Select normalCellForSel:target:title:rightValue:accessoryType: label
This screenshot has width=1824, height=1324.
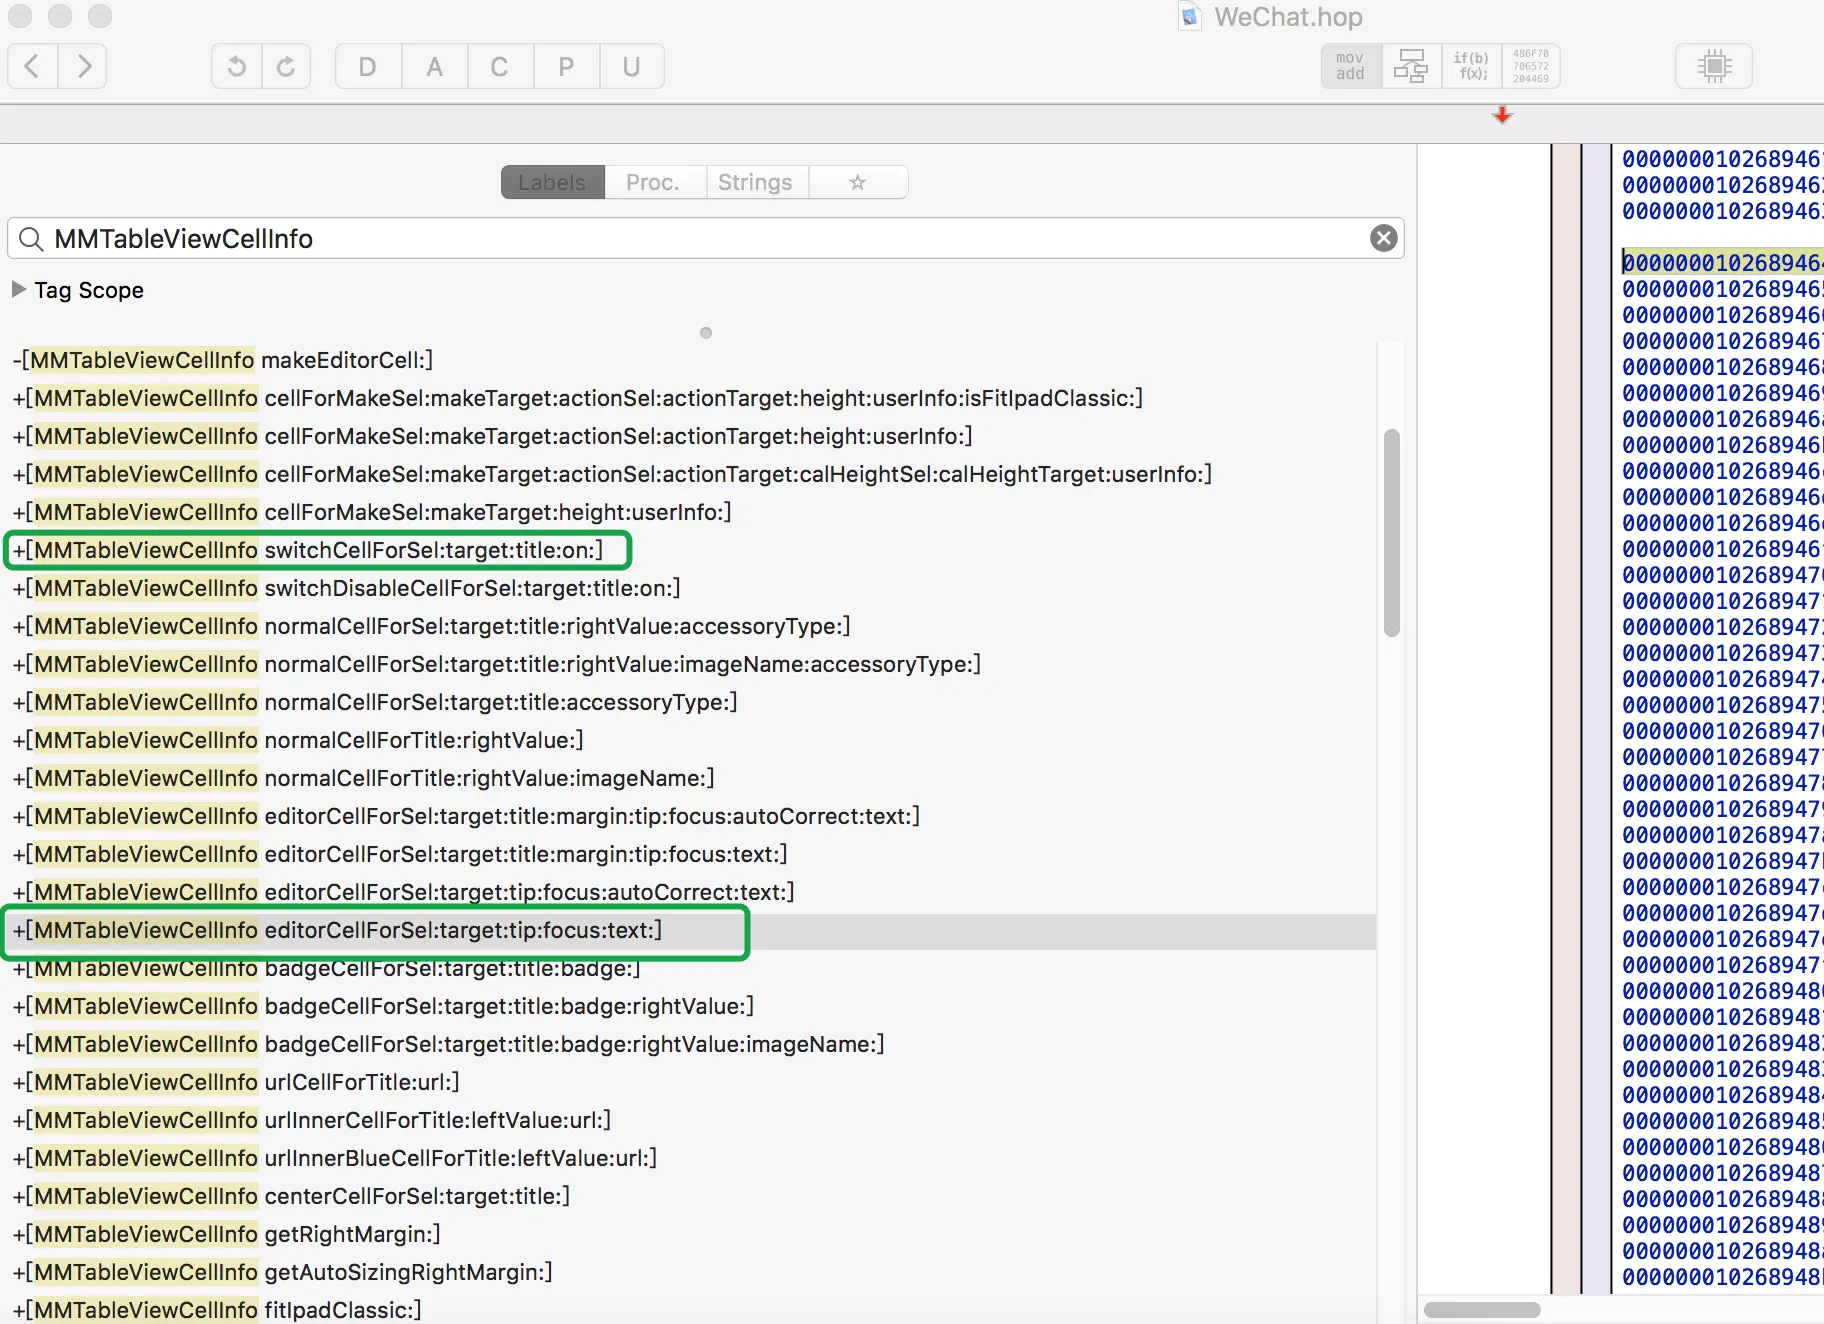pos(431,626)
